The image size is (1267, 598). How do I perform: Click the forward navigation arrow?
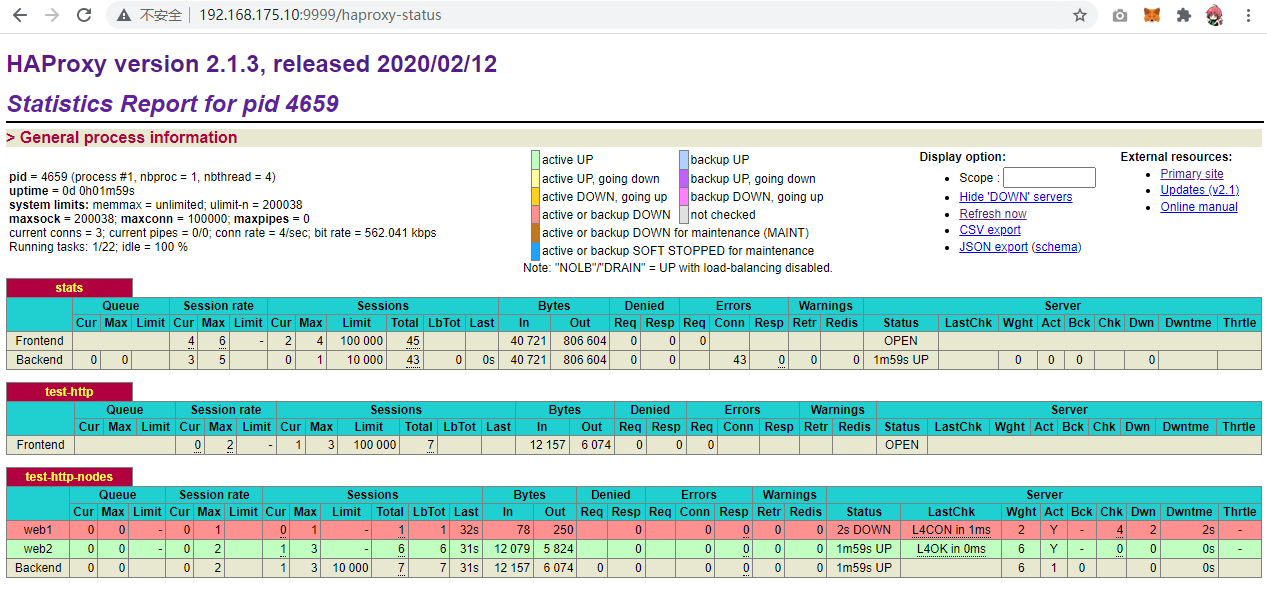point(52,16)
